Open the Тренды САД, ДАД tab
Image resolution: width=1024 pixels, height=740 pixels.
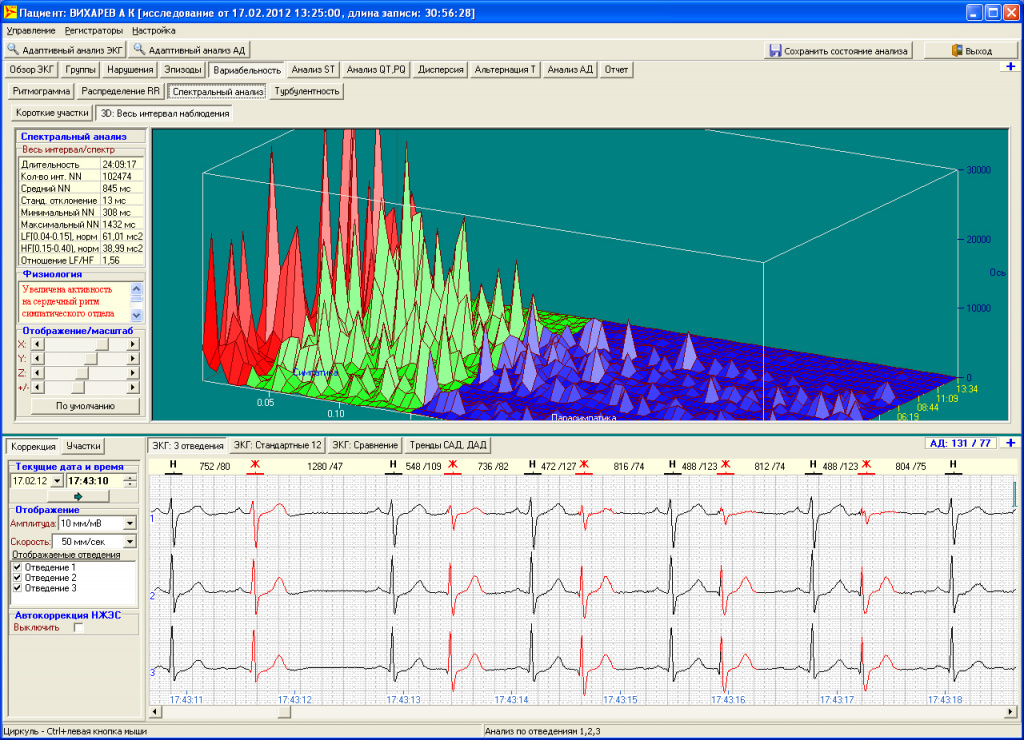pos(448,445)
